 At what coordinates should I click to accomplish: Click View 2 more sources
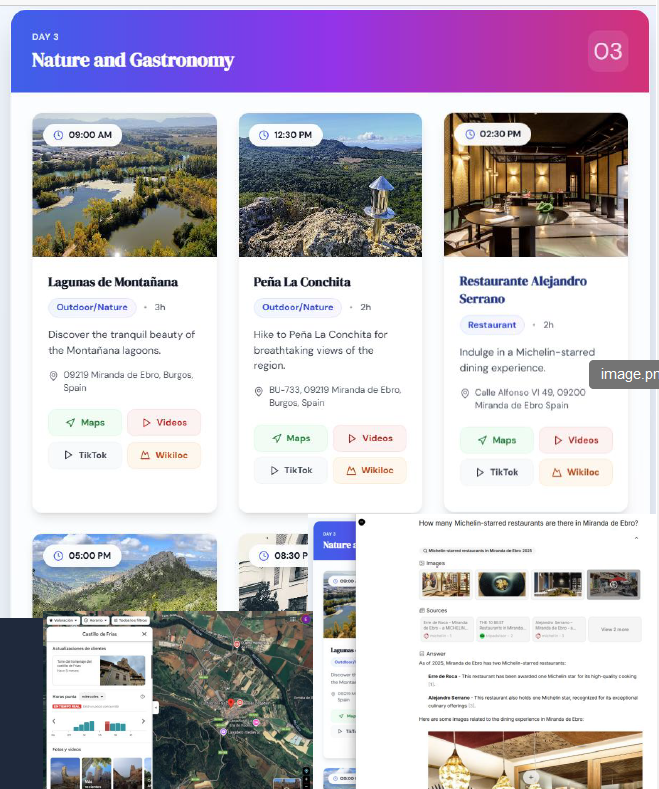[615, 630]
